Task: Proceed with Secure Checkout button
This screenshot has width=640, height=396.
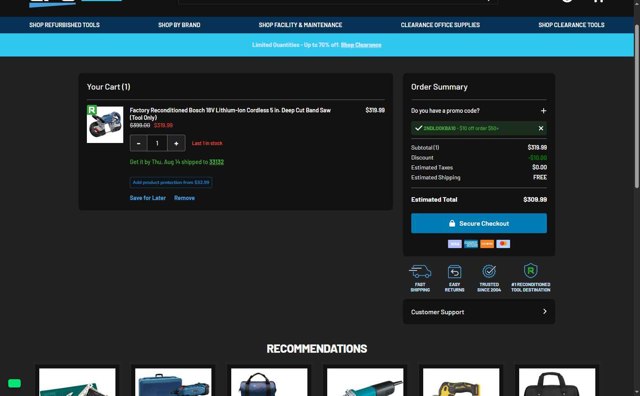Action: (x=479, y=223)
